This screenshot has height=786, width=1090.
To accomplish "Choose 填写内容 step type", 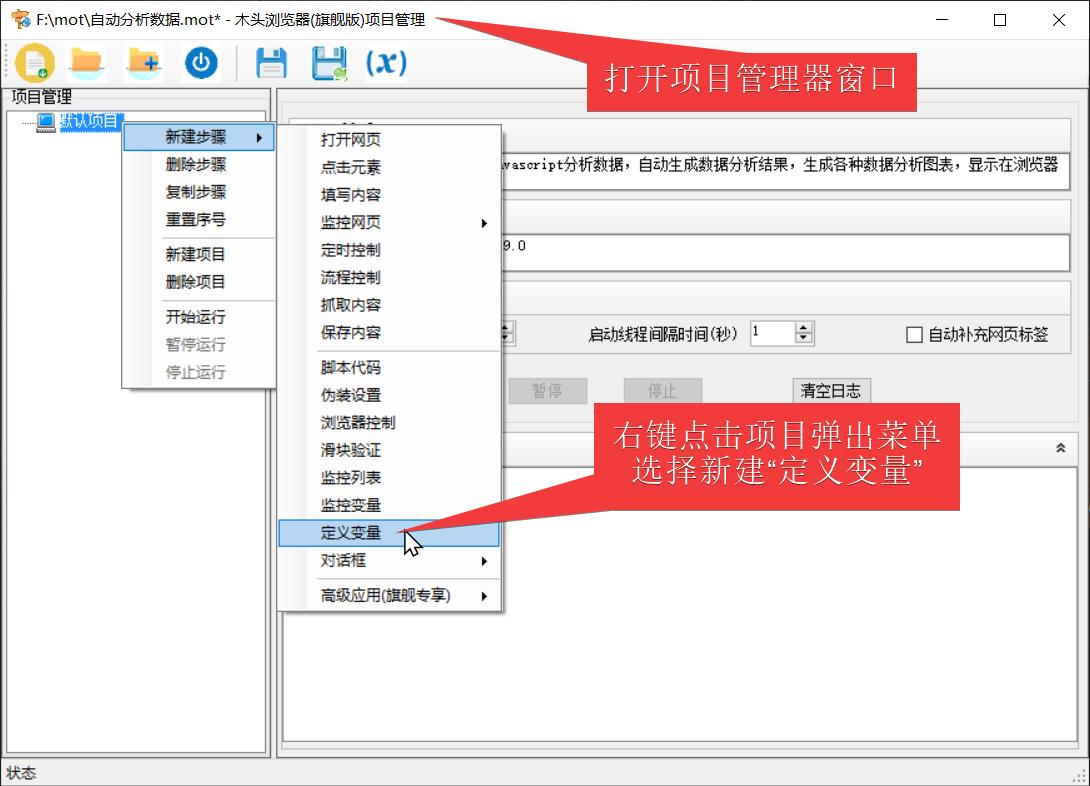I will coord(389,195).
